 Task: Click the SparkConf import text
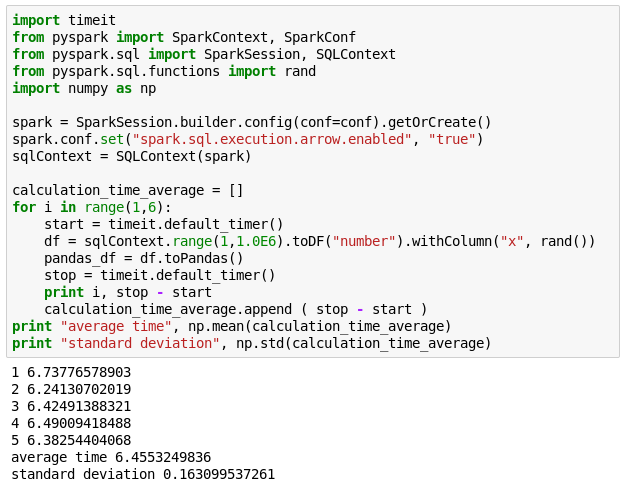point(320,37)
